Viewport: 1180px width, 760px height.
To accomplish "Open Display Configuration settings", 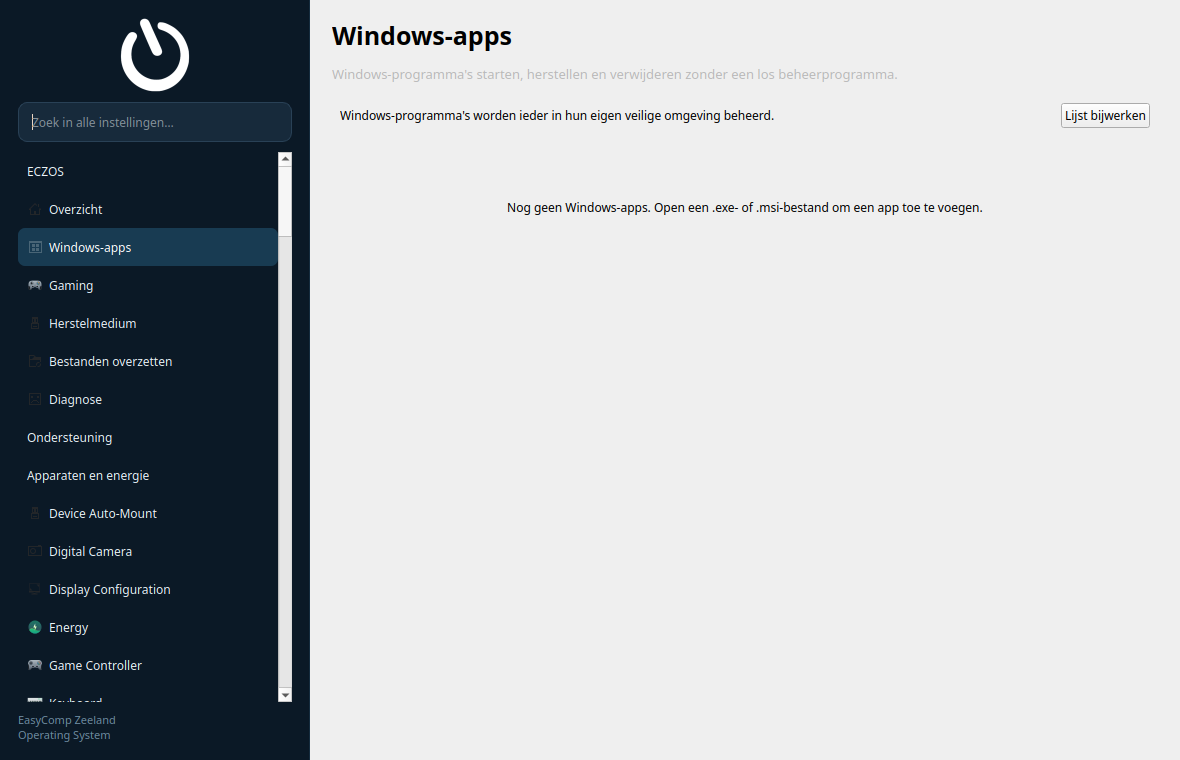I will pos(148,589).
